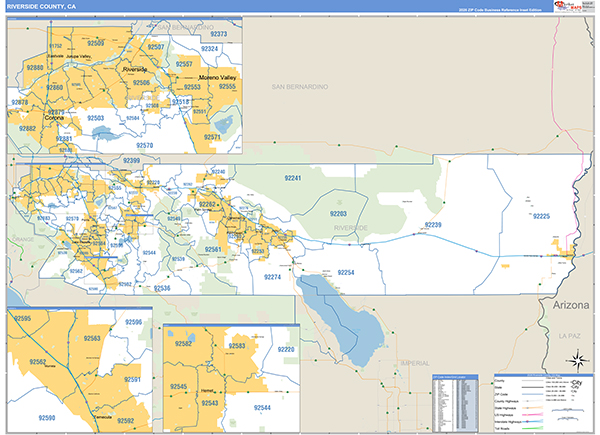Viewport: 600px width, 435px height.
Task: Click the orange State Highways line sample in legend
Action: point(533,408)
